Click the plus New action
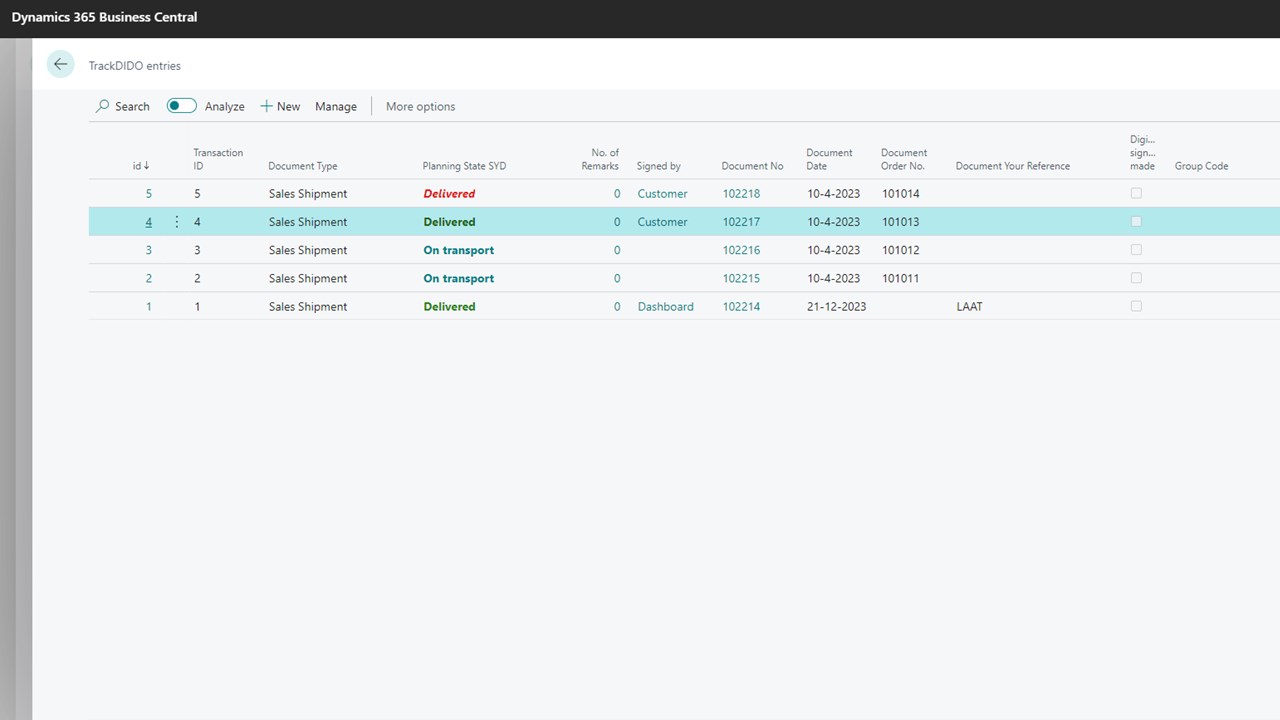Image resolution: width=1280 pixels, height=720 pixels. pyautogui.click(x=280, y=106)
